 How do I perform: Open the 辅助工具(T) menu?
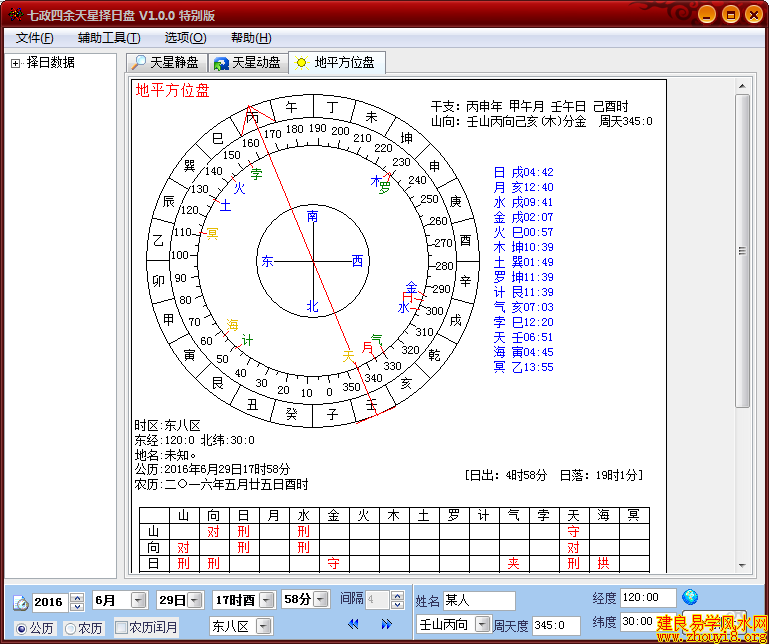109,38
